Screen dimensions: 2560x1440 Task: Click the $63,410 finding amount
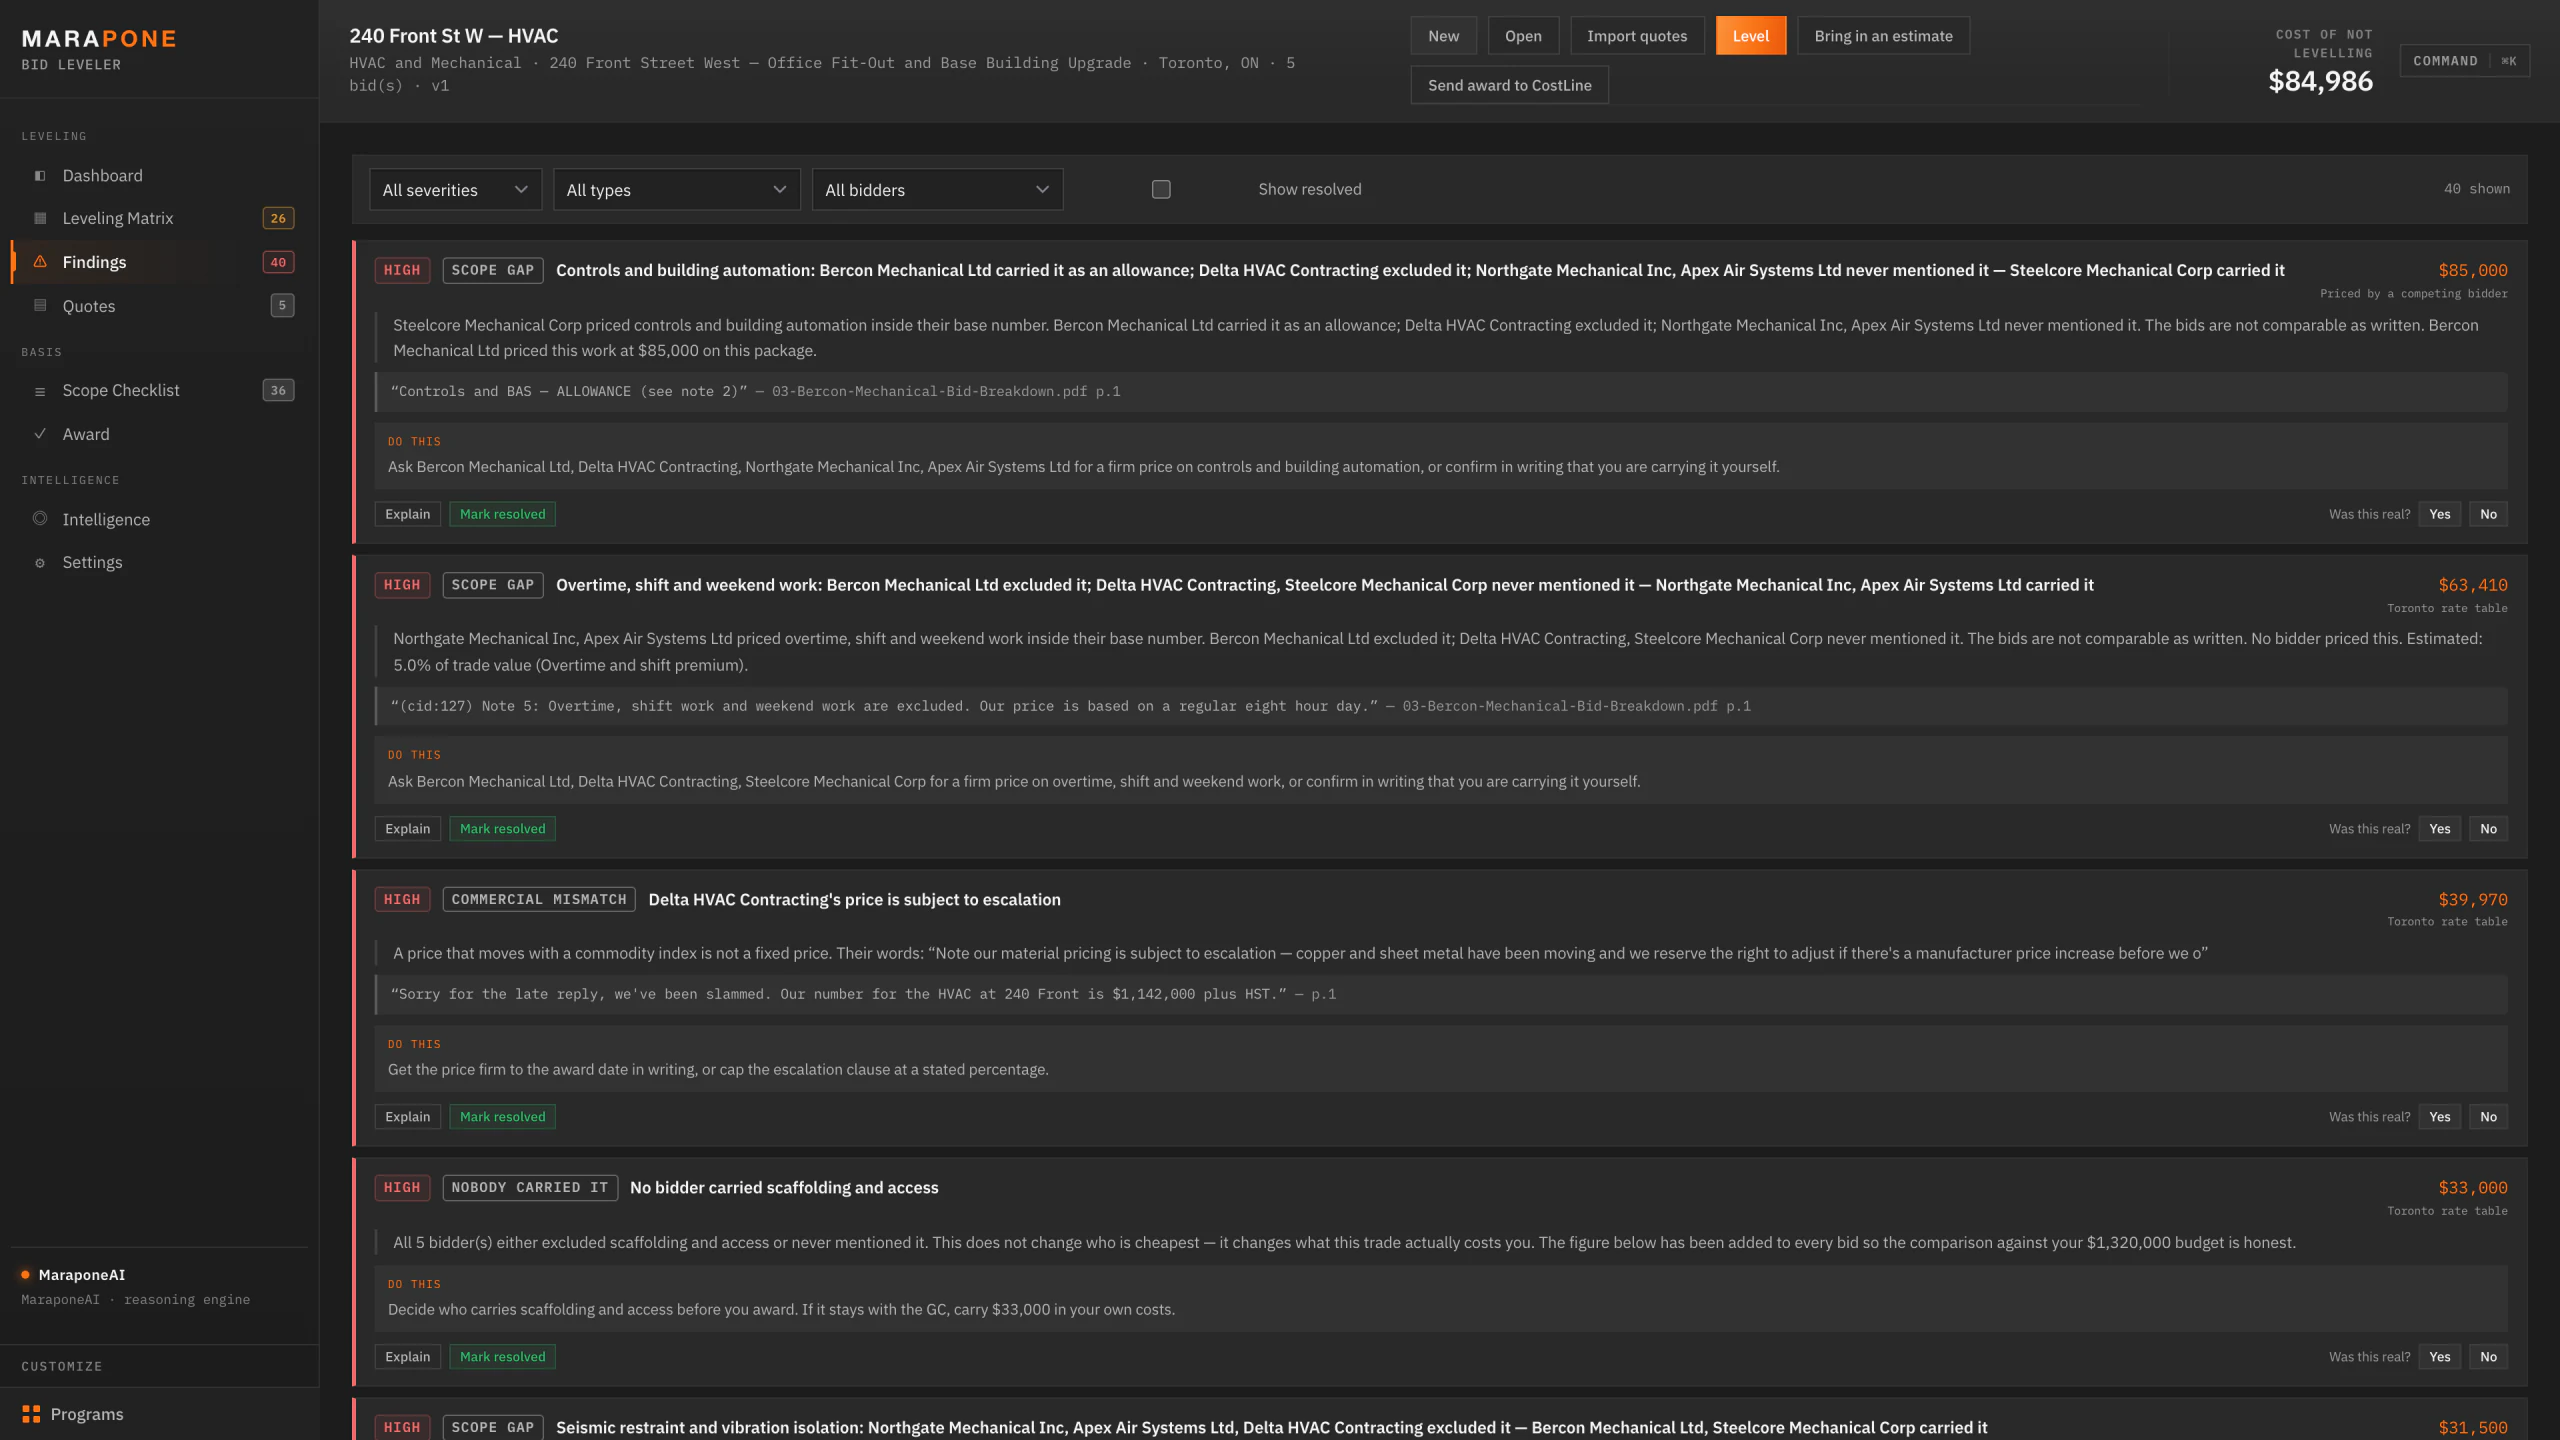pyautogui.click(x=2472, y=585)
